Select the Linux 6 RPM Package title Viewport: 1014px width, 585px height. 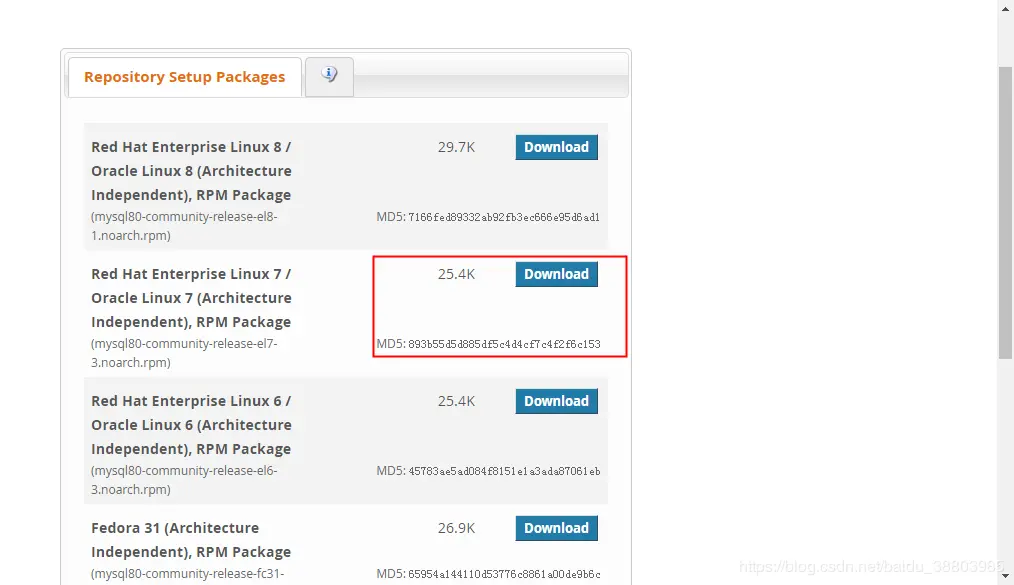tap(191, 425)
